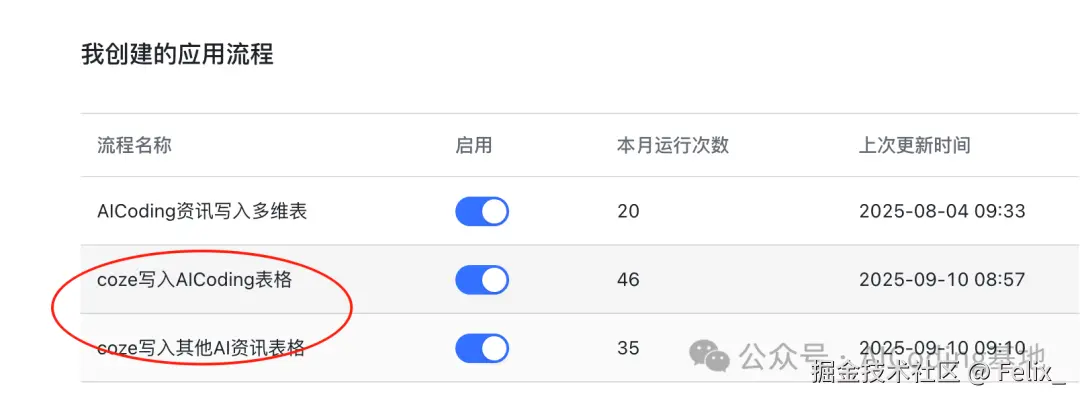Screen dimensions: 1080x400
Task: Open the coze写入其他AI资讯表格 flow
Action: point(201,349)
